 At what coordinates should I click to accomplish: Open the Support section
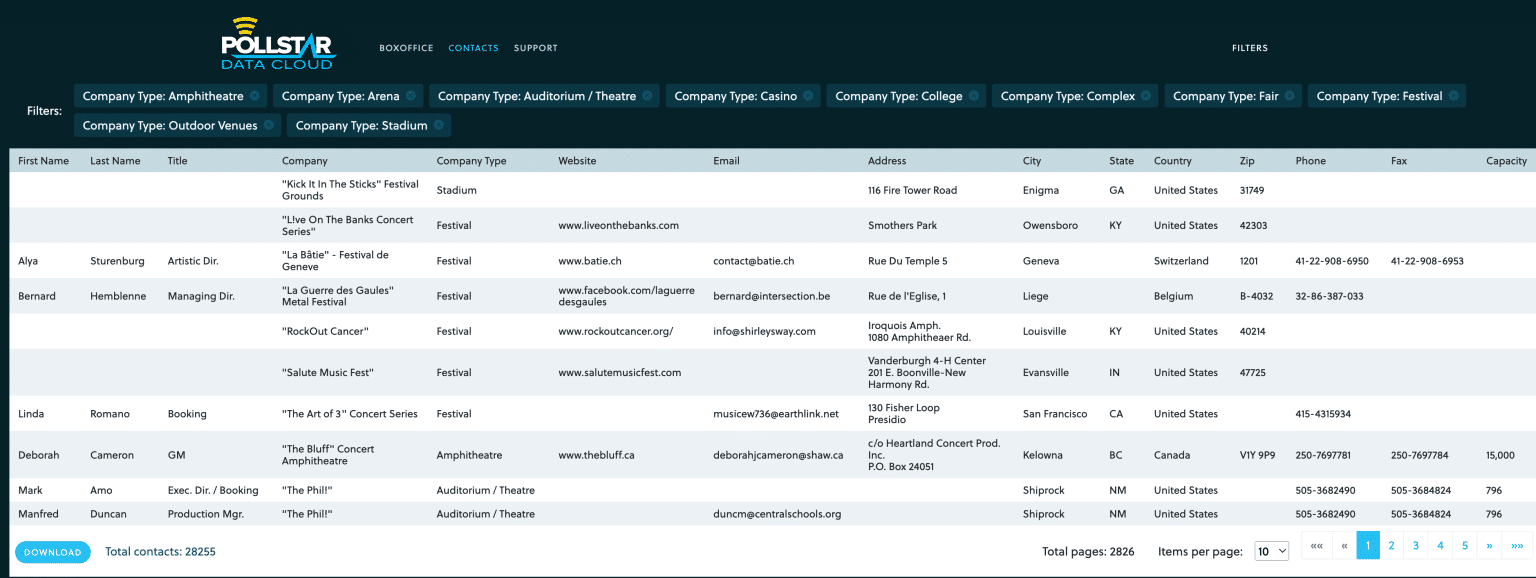(x=535, y=47)
